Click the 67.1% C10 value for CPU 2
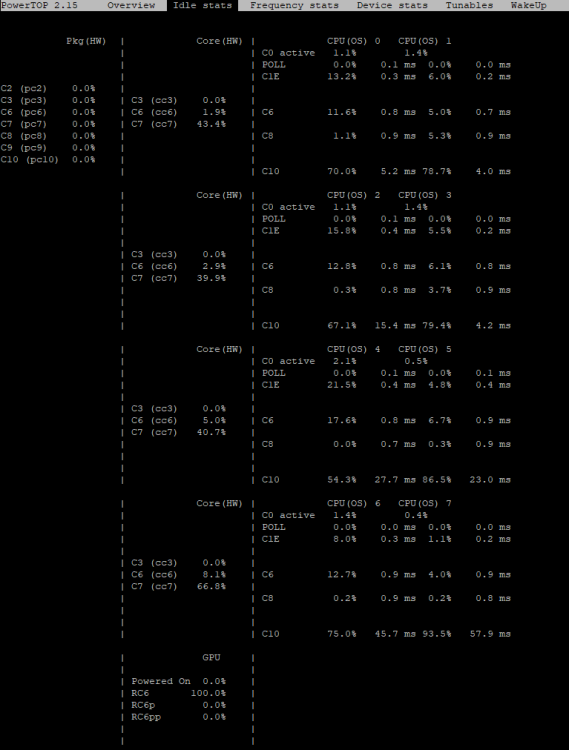The width and height of the screenshot is (569, 750). (x=342, y=326)
